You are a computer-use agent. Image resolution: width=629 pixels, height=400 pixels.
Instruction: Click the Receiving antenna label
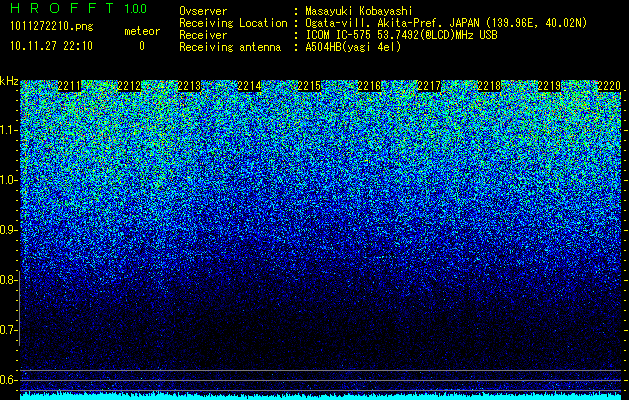230,47
